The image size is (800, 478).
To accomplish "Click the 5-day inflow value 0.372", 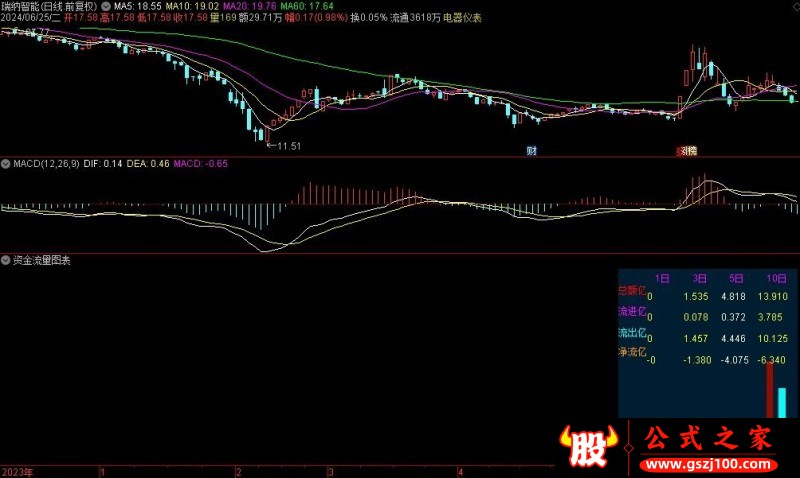I will coord(734,317).
